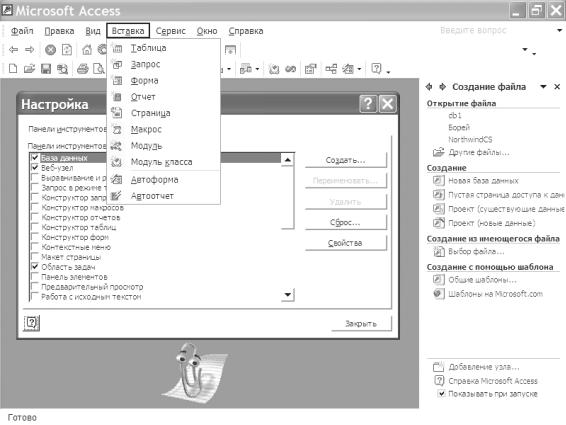This screenshot has height=425, width=566.
Task: Click the link chain toolbar icon
Action: (291, 68)
